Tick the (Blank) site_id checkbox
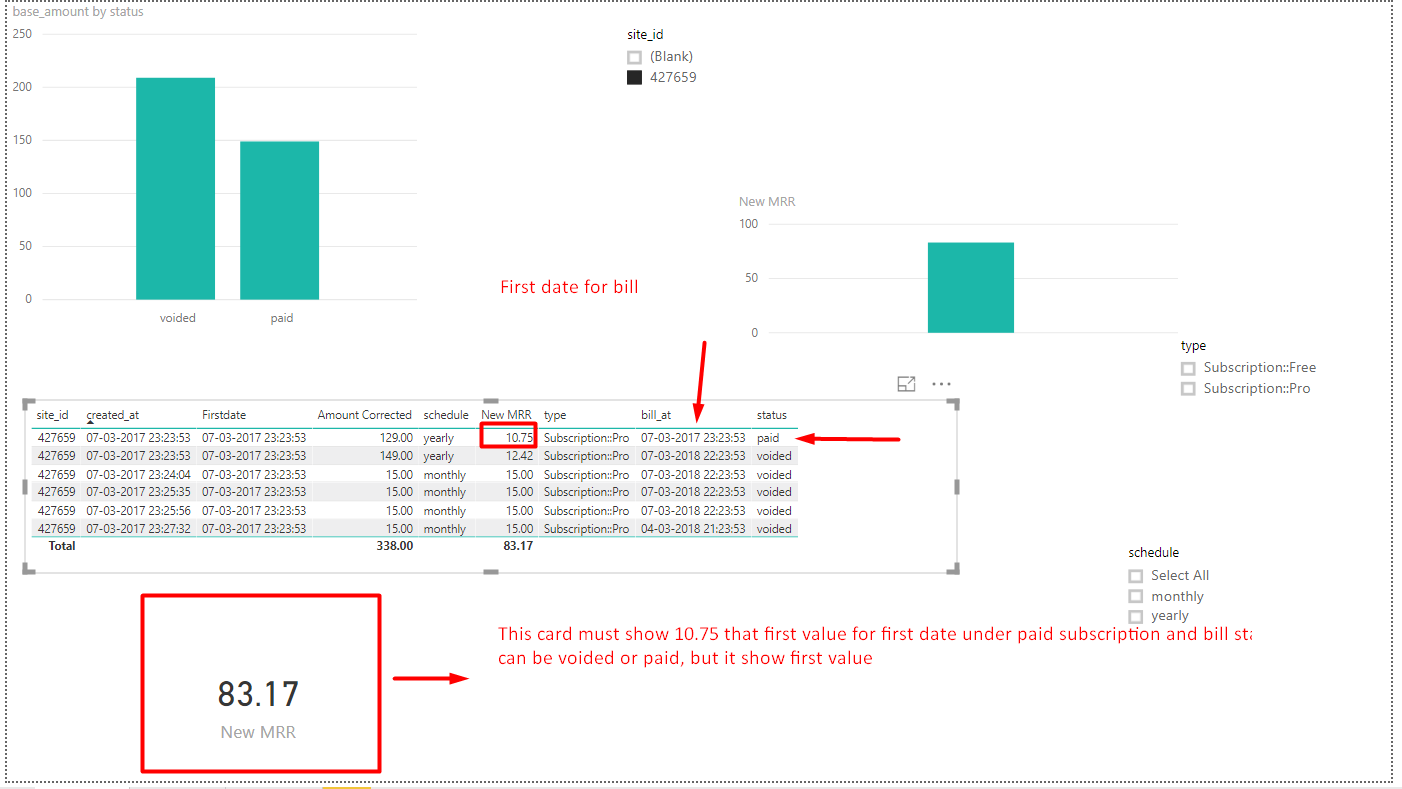 click(634, 57)
